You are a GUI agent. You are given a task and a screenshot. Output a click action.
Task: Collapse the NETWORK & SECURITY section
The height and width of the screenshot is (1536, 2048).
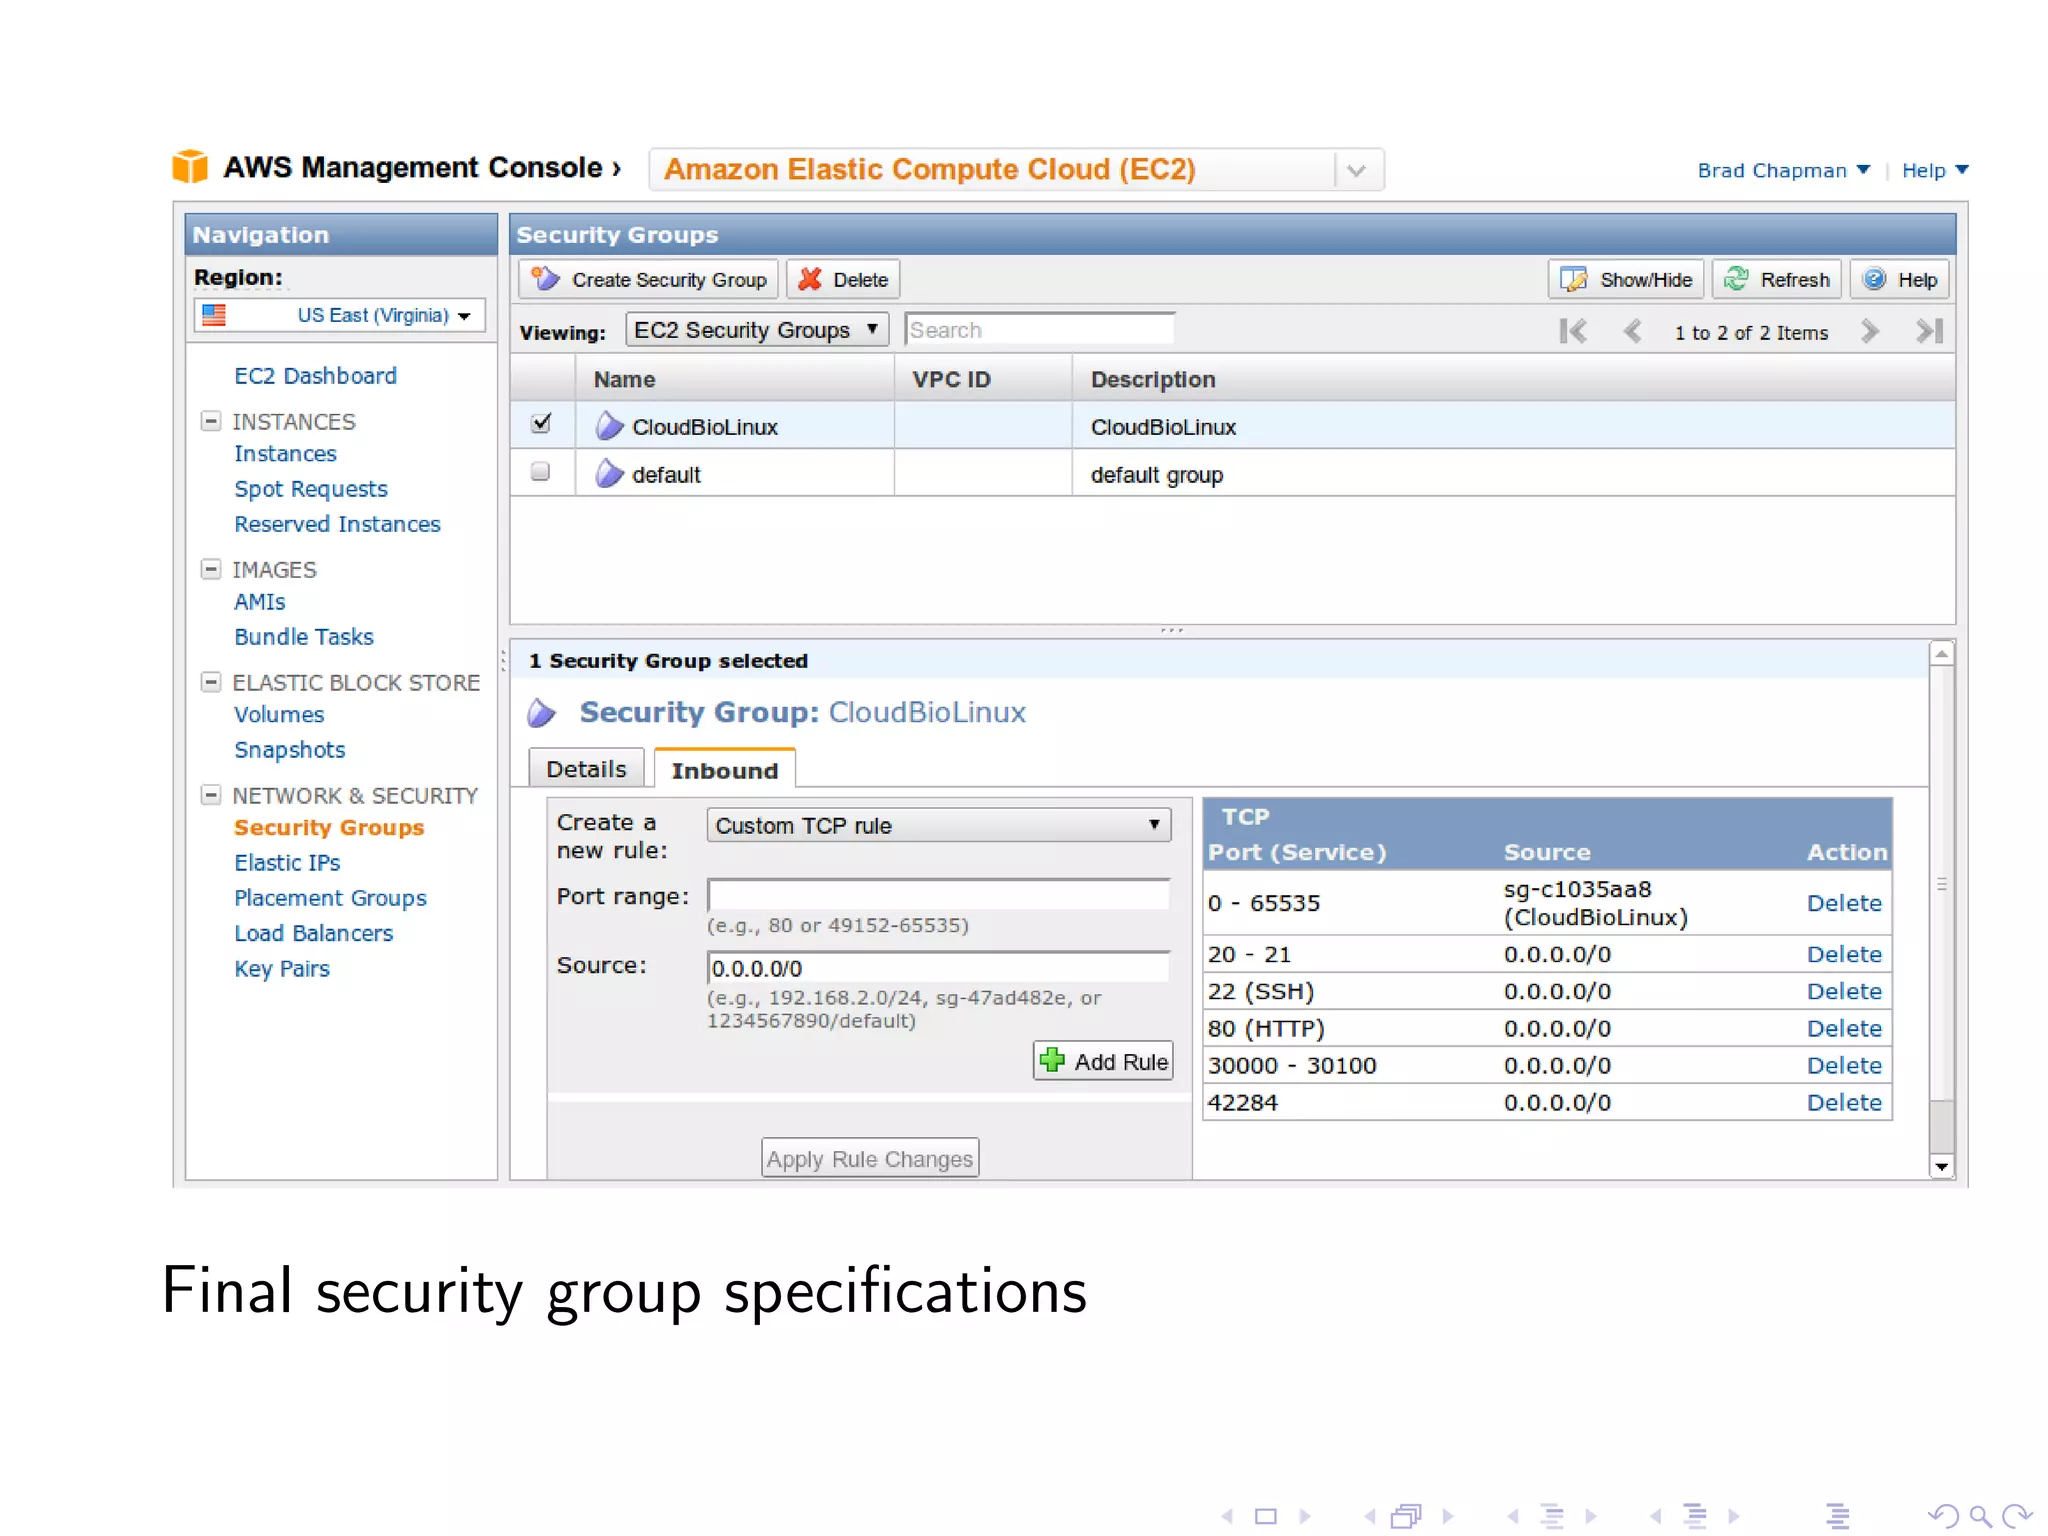[211, 795]
